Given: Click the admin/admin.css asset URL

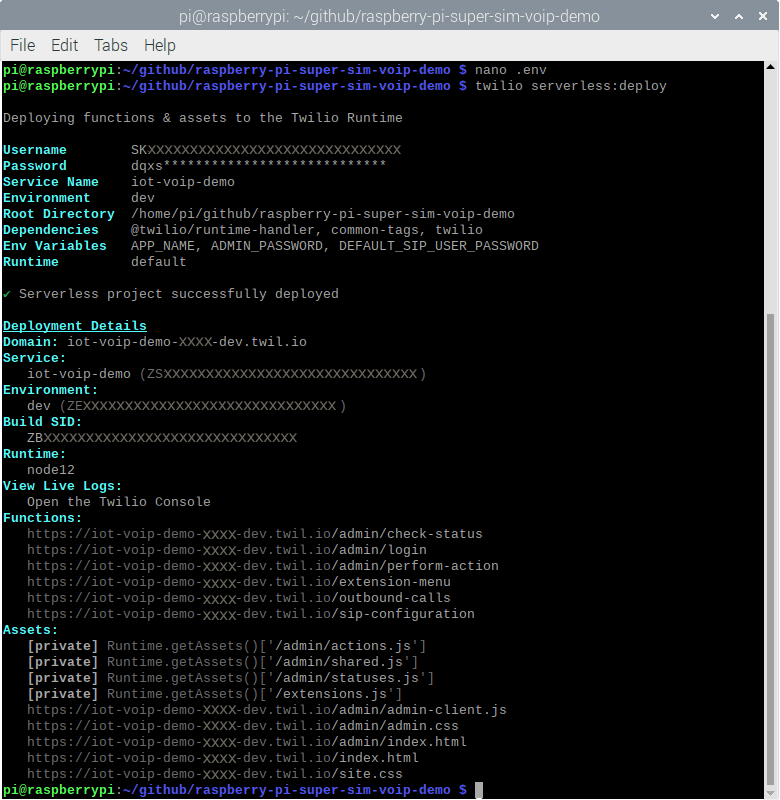Looking at the screenshot, I should [243, 726].
